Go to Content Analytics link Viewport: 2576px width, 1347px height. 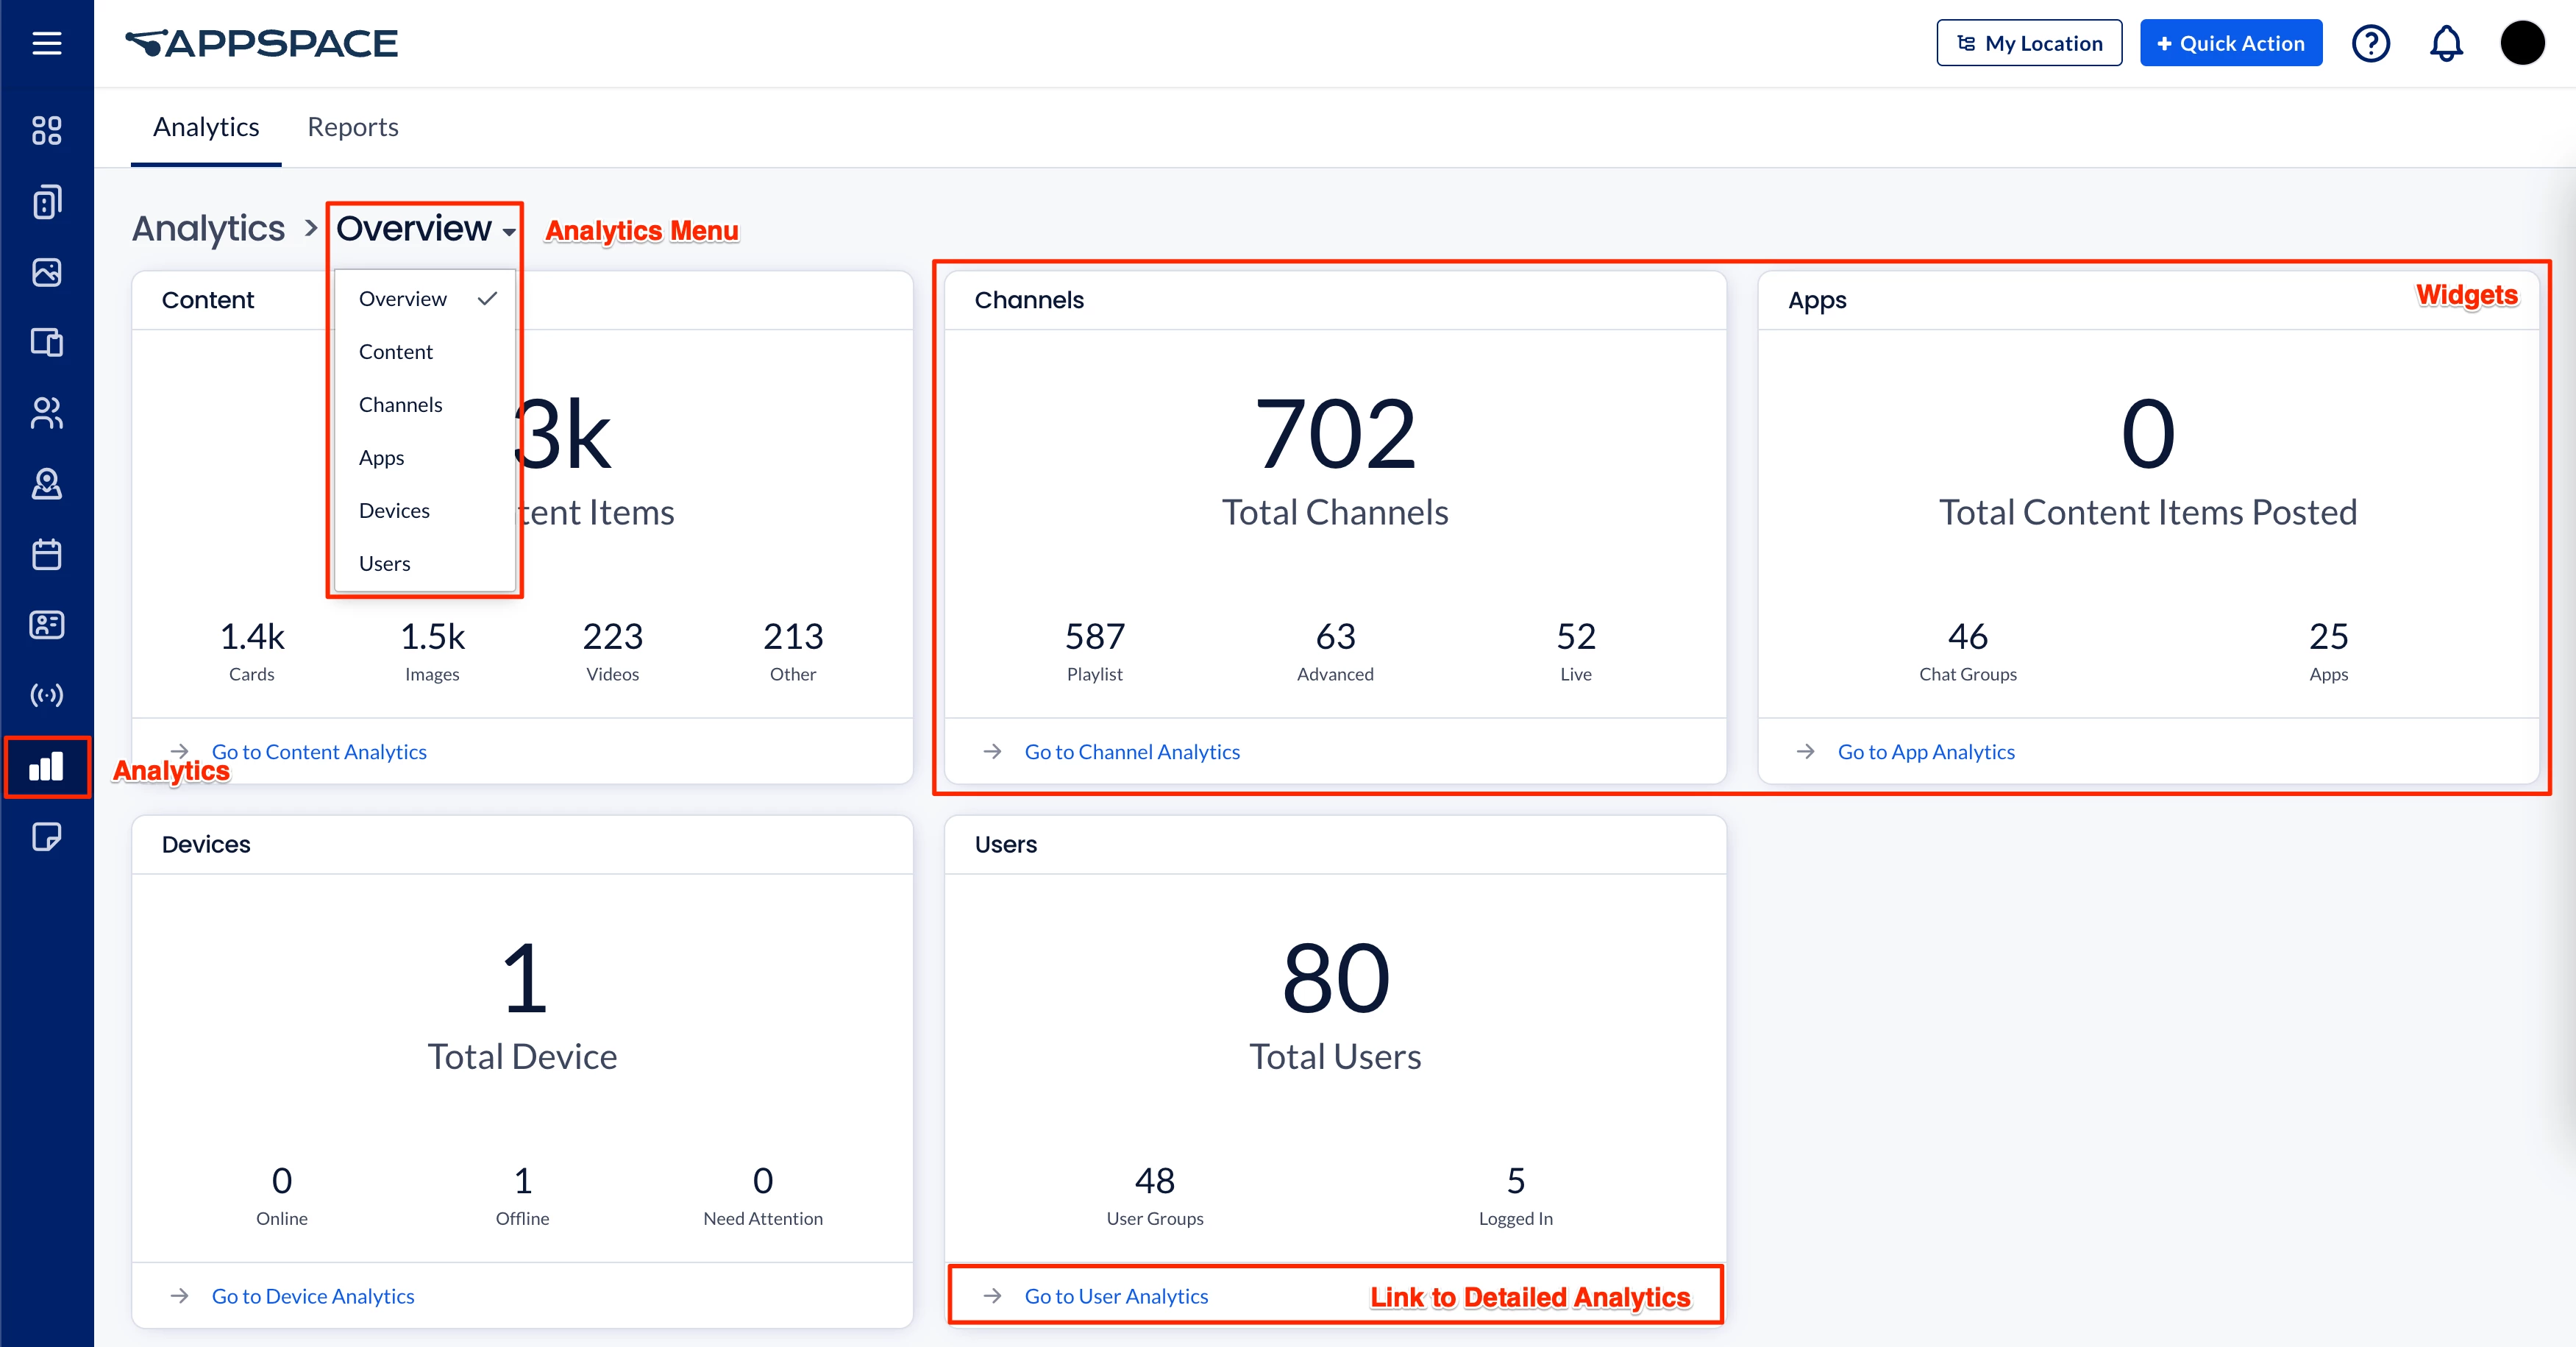[x=319, y=752]
